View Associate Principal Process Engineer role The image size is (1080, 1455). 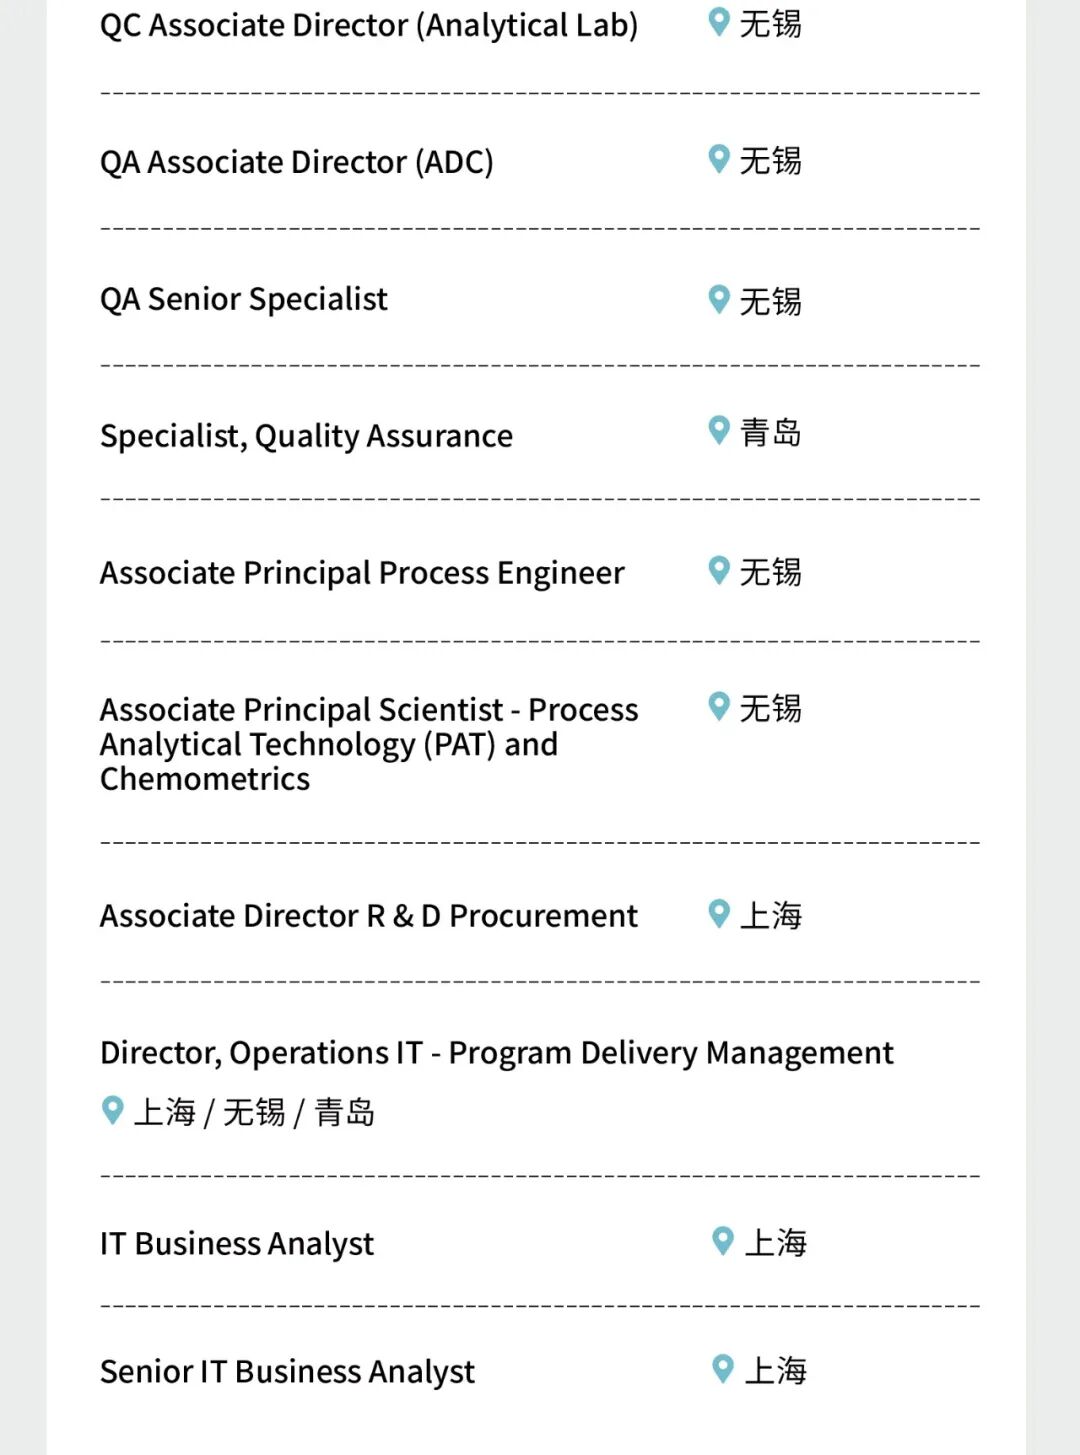pos(362,573)
